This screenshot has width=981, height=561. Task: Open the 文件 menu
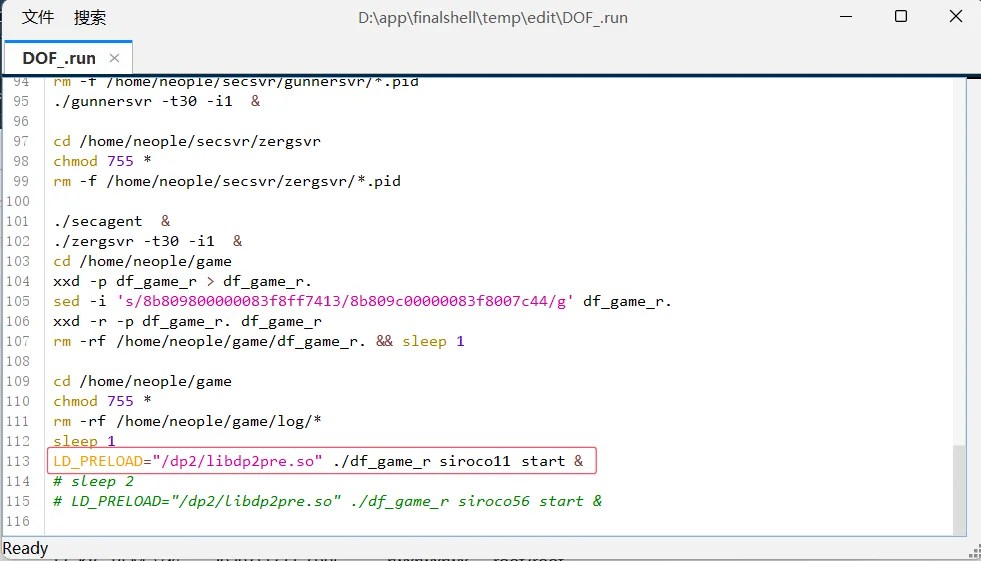(38, 18)
